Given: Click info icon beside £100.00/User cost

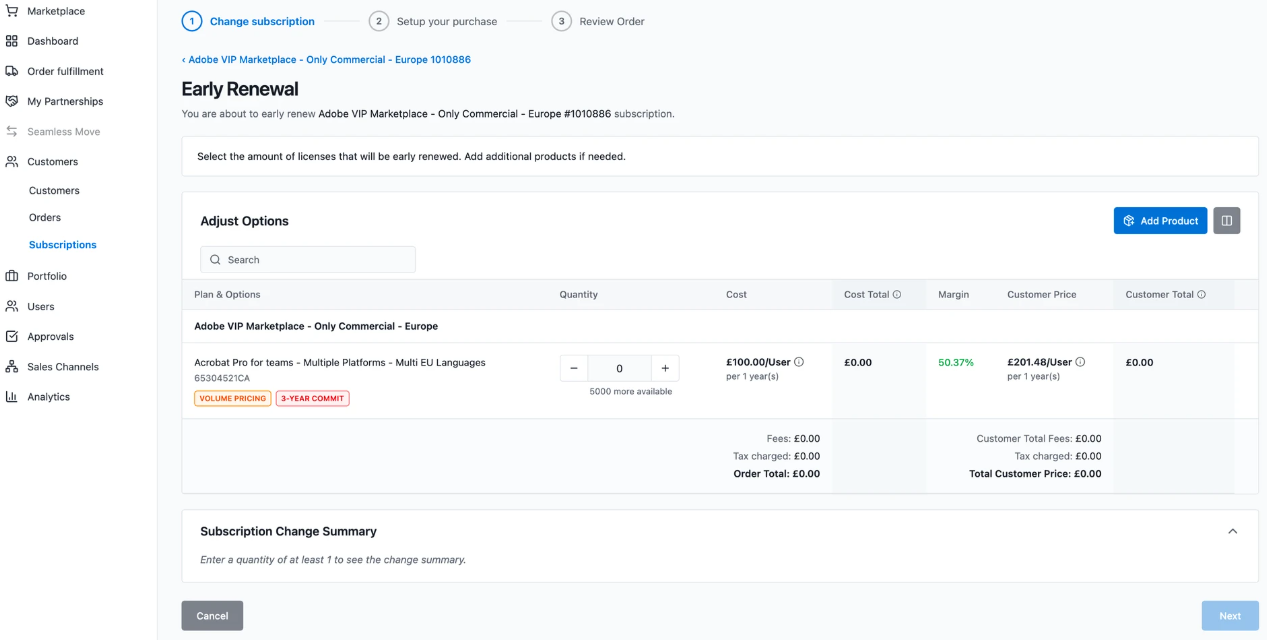Looking at the screenshot, I should [x=799, y=362].
